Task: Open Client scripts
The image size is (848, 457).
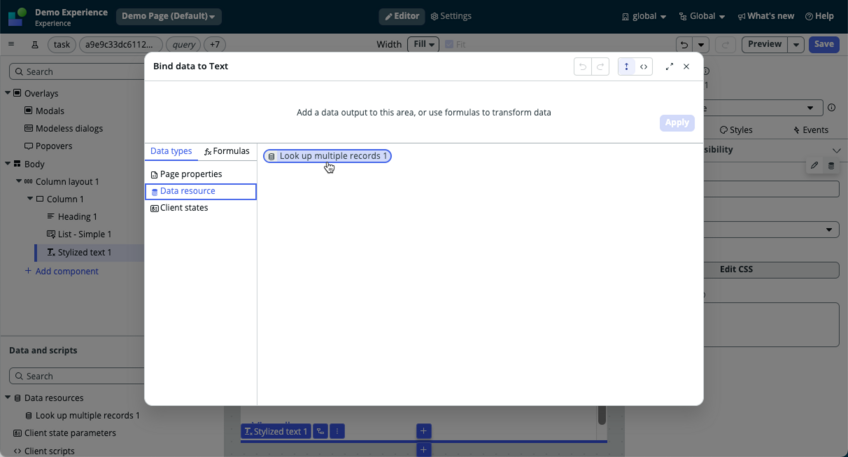Action: coord(44,451)
